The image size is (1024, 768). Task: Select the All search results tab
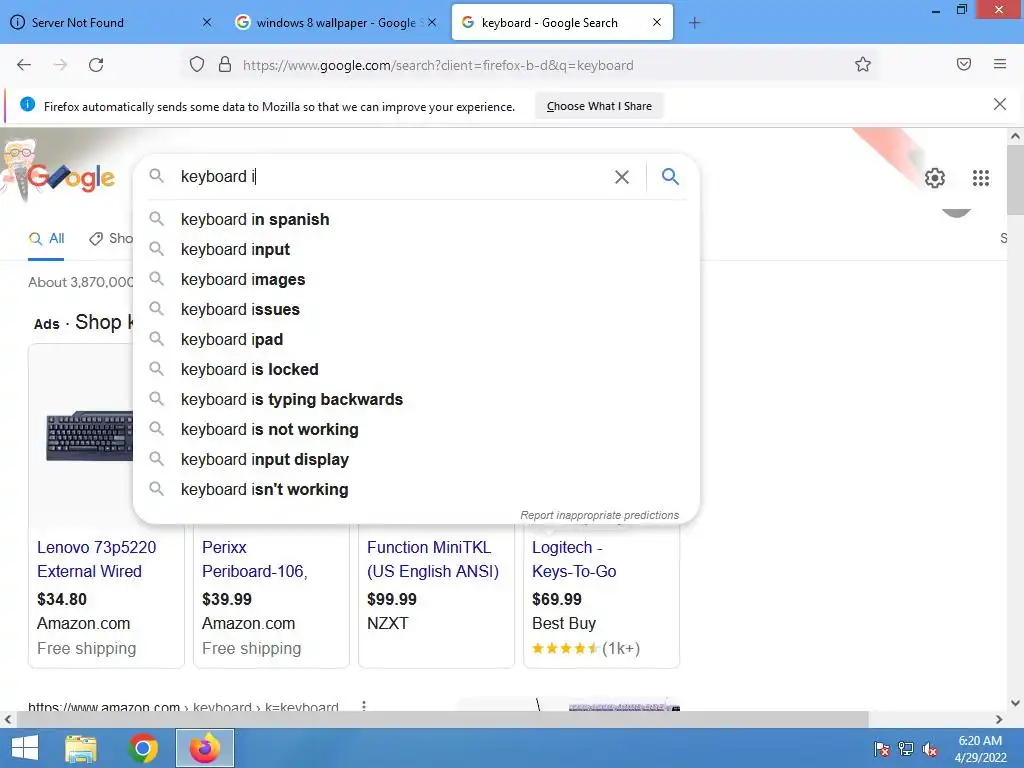[46, 238]
